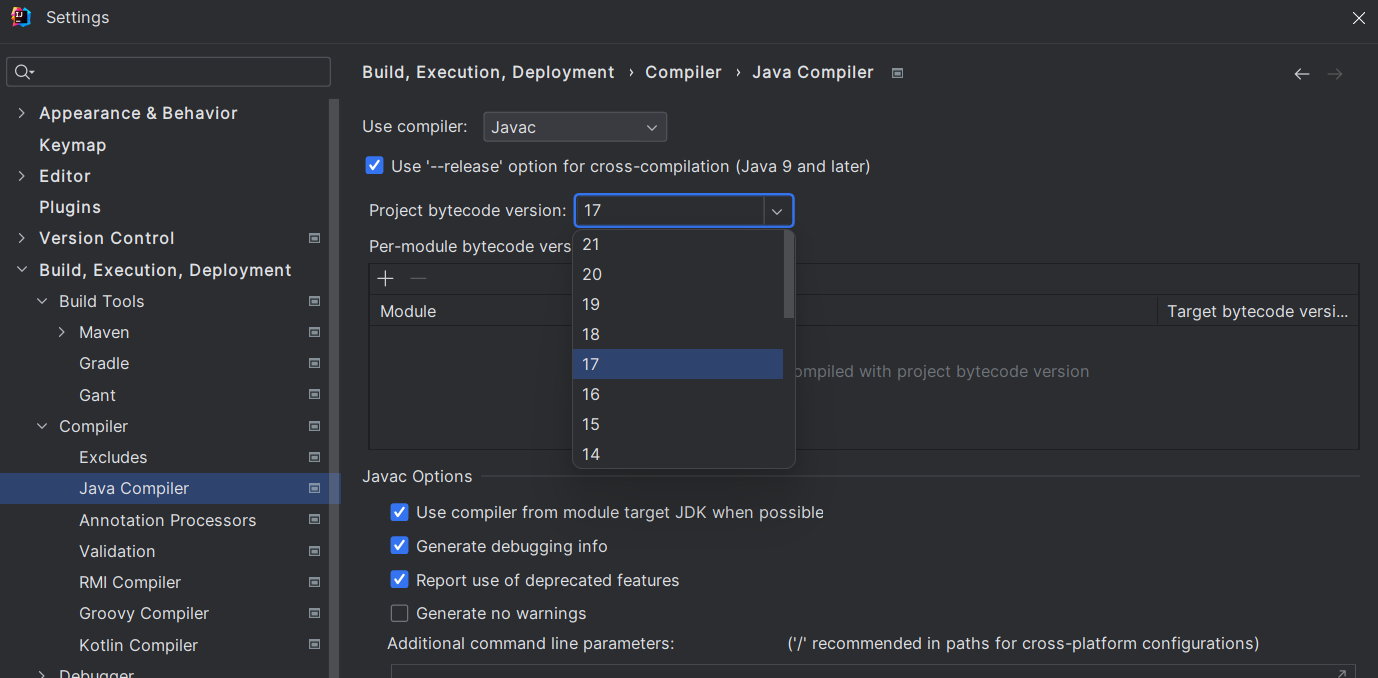Expand the Version Control section
Viewport: 1378px width, 678px height.
pyautogui.click(x=22, y=238)
